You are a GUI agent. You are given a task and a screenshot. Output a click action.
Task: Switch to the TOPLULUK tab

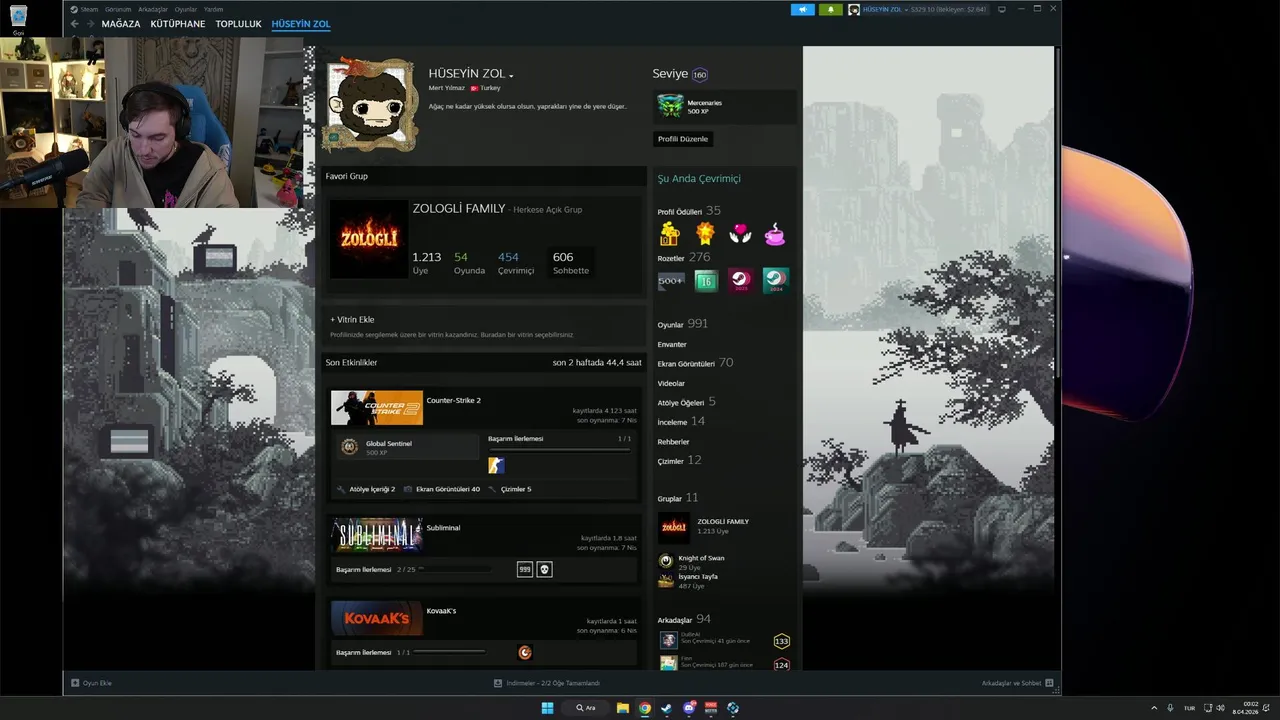click(x=238, y=24)
